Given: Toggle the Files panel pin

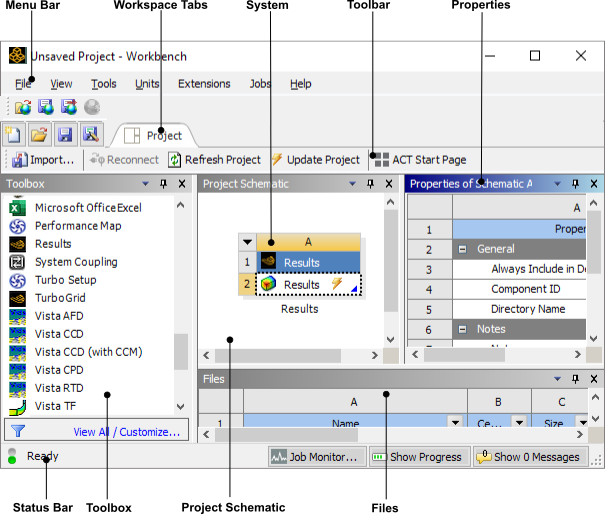Looking at the screenshot, I should click(575, 379).
